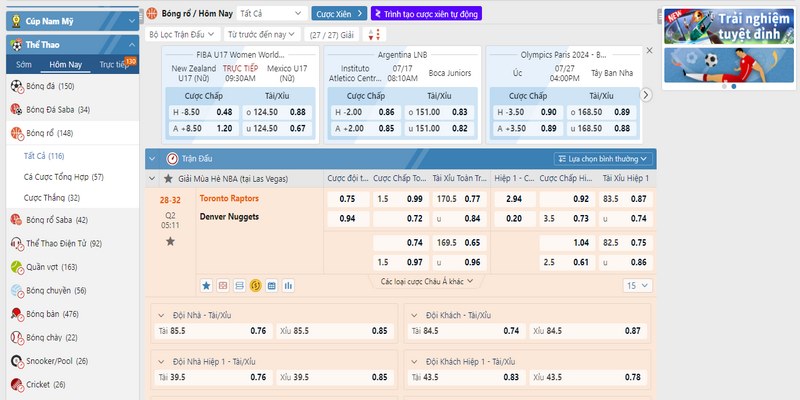Click the statistics bar chart icon
Viewport: 800px width, 400px height.
(x=288, y=285)
